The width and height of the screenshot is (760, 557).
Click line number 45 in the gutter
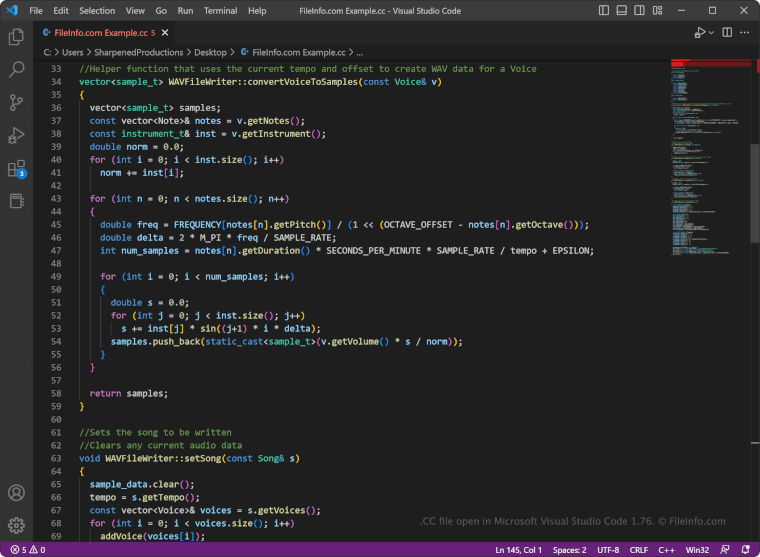point(56,224)
